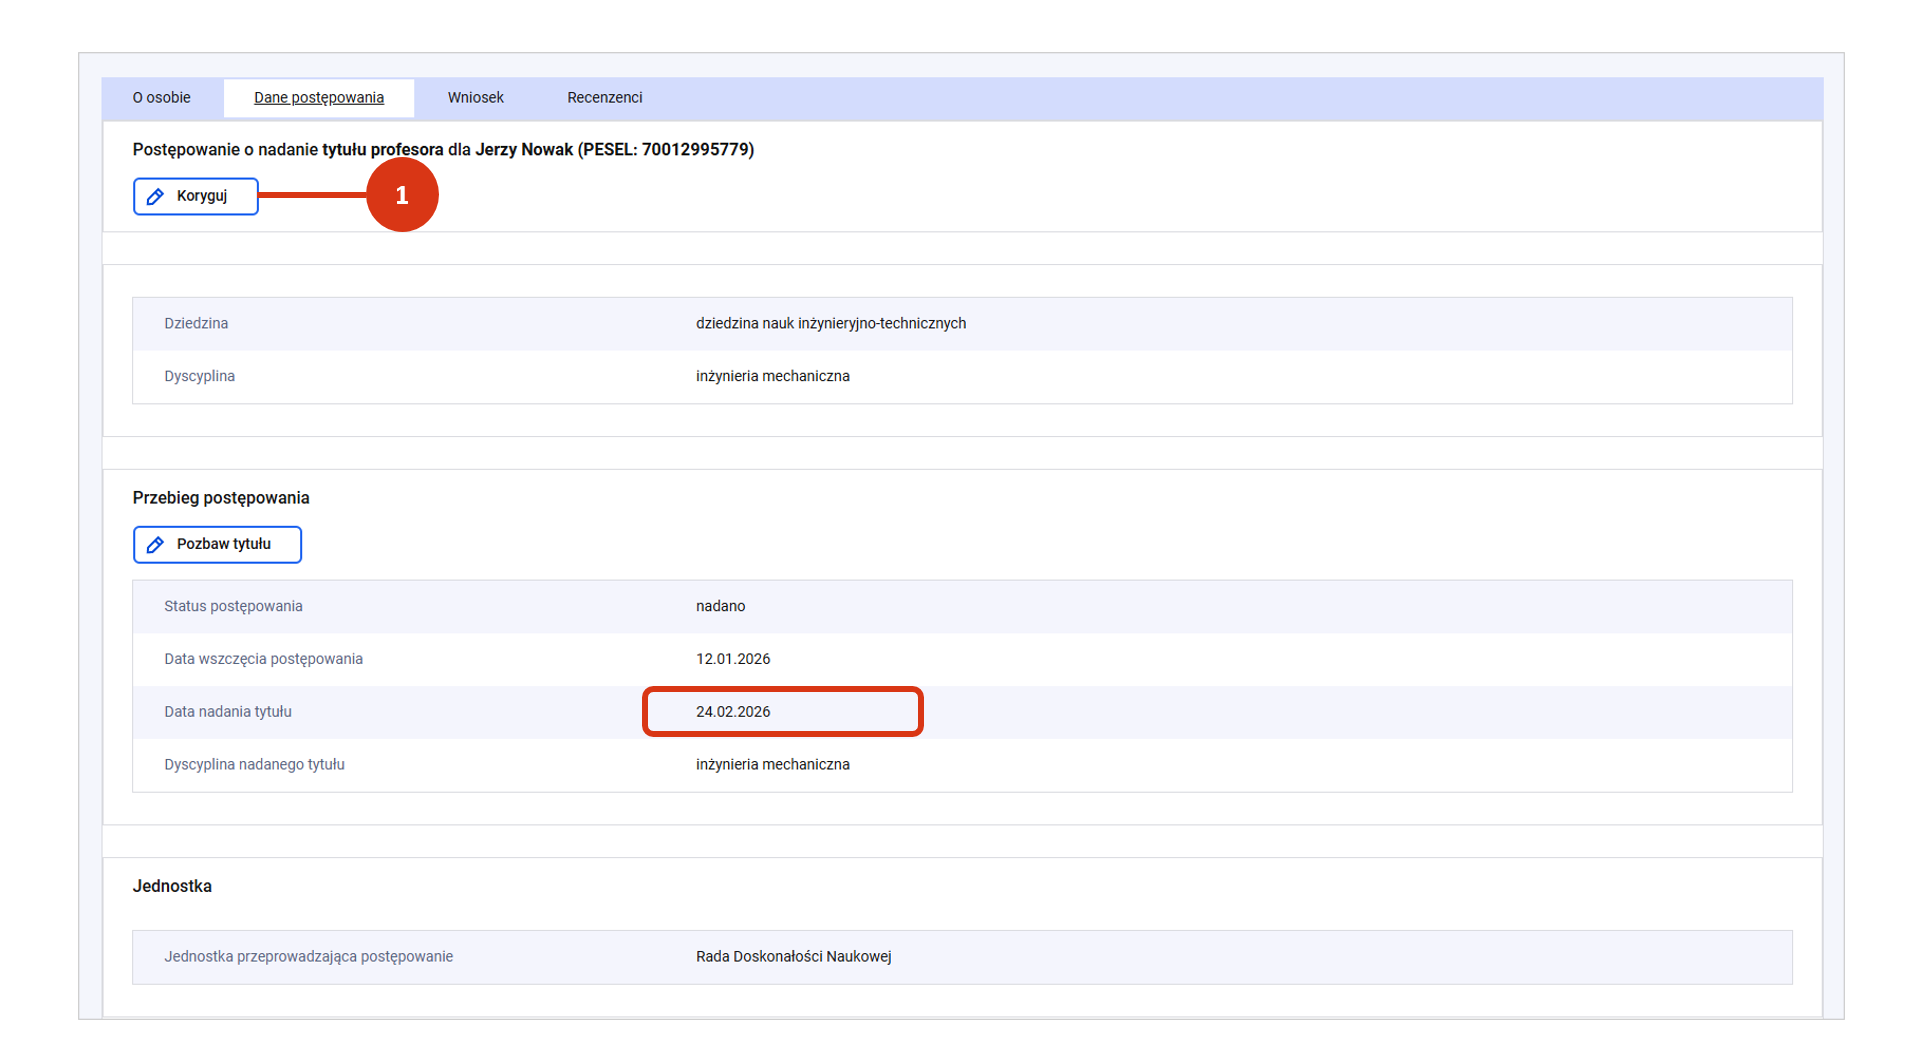Click the Status postępowania label
This screenshot has height=1037, width=1917.
pos(233,606)
